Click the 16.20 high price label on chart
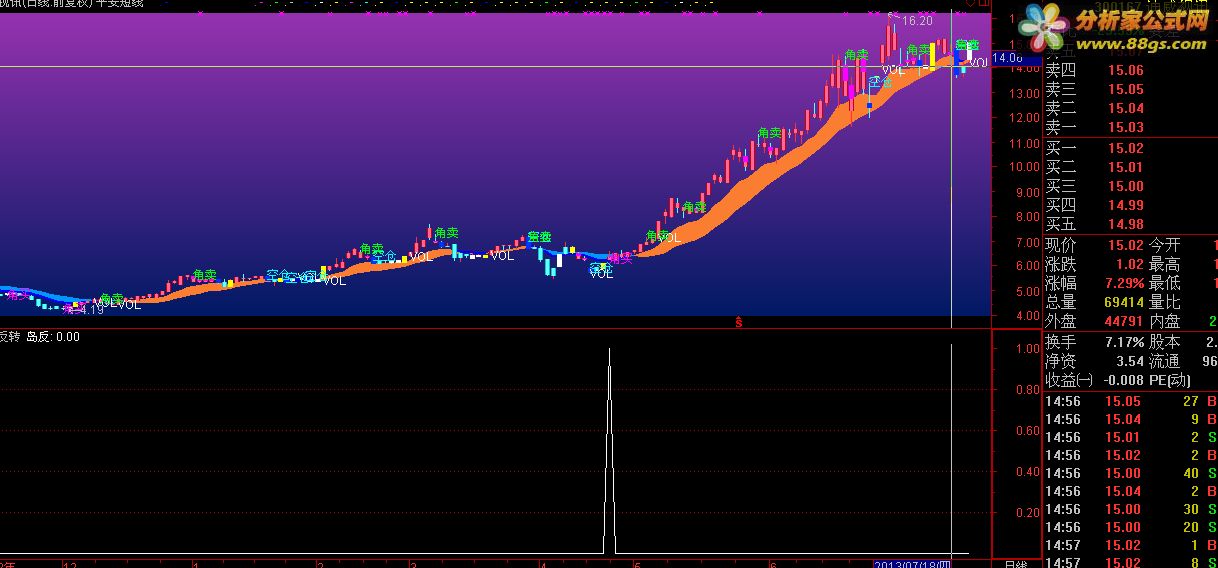 [x=917, y=20]
